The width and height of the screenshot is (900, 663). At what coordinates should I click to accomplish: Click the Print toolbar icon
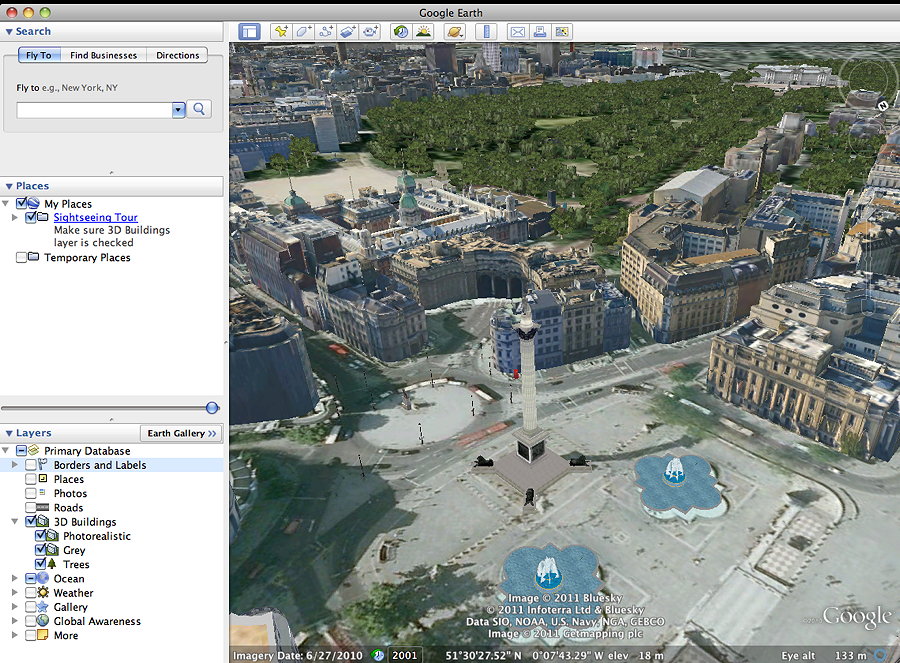(540, 32)
